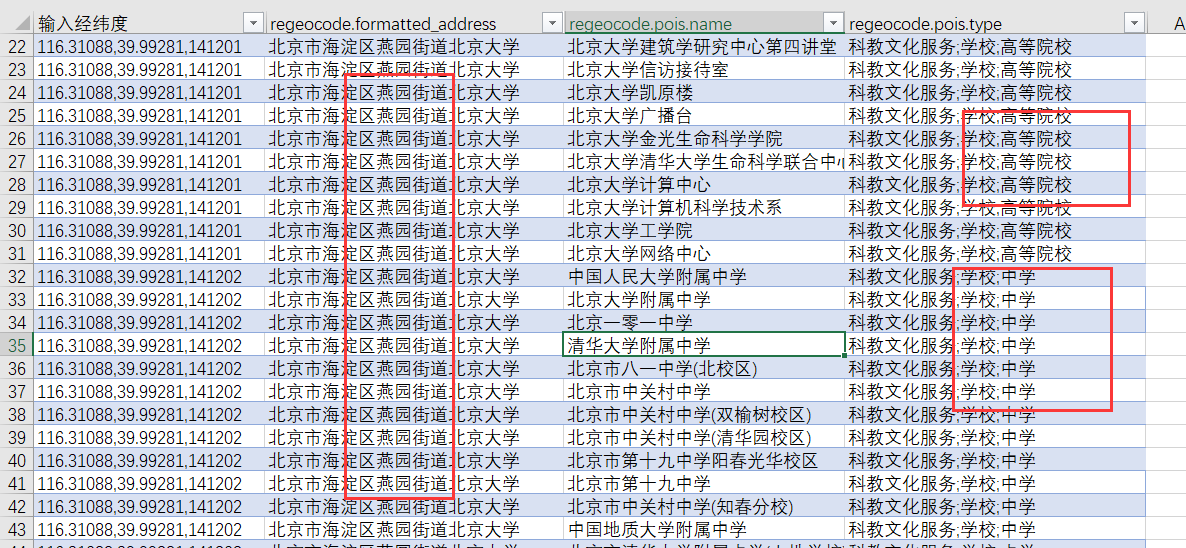Select cell 北京大学清华大学生命科学联合中心
Image resolution: width=1186 pixels, height=548 pixels.
705,162
